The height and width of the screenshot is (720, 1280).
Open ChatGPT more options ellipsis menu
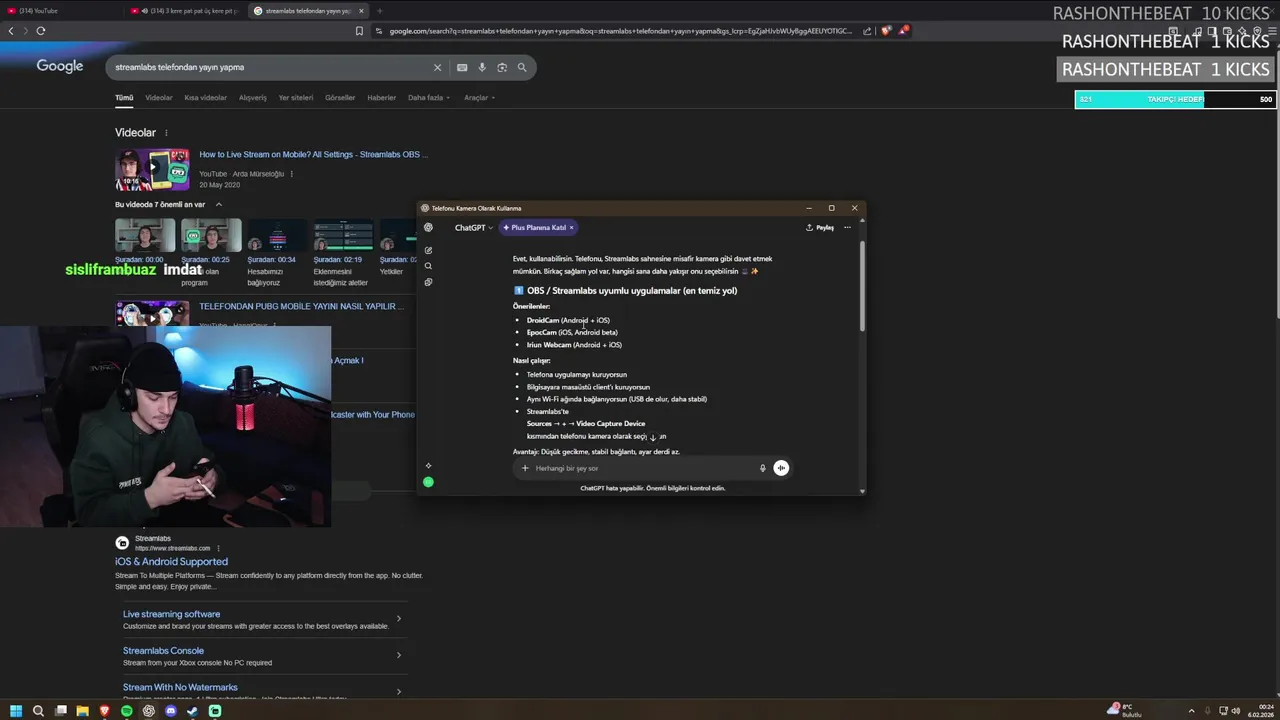click(847, 227)
